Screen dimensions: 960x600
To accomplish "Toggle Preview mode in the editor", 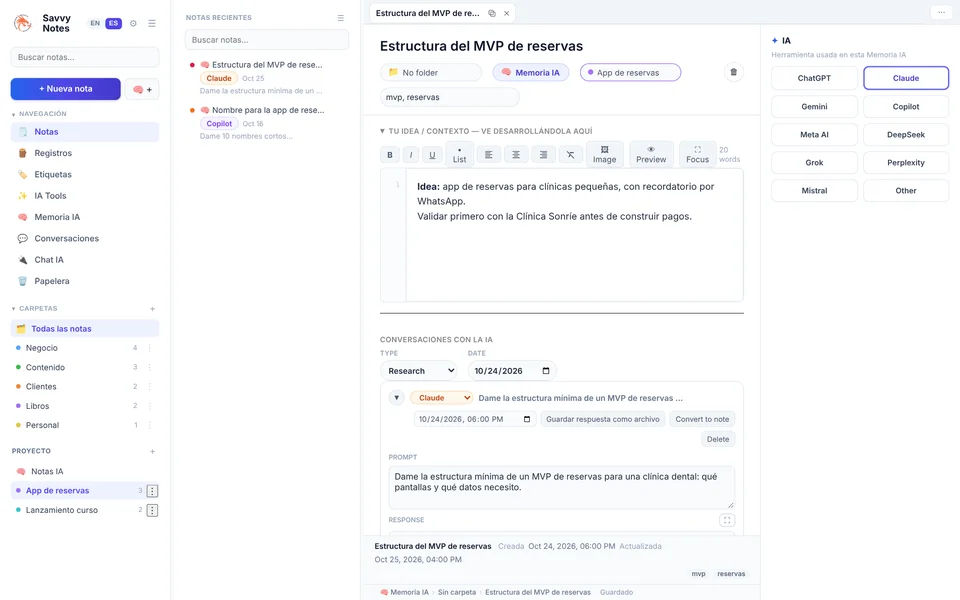I will (651, 155).
